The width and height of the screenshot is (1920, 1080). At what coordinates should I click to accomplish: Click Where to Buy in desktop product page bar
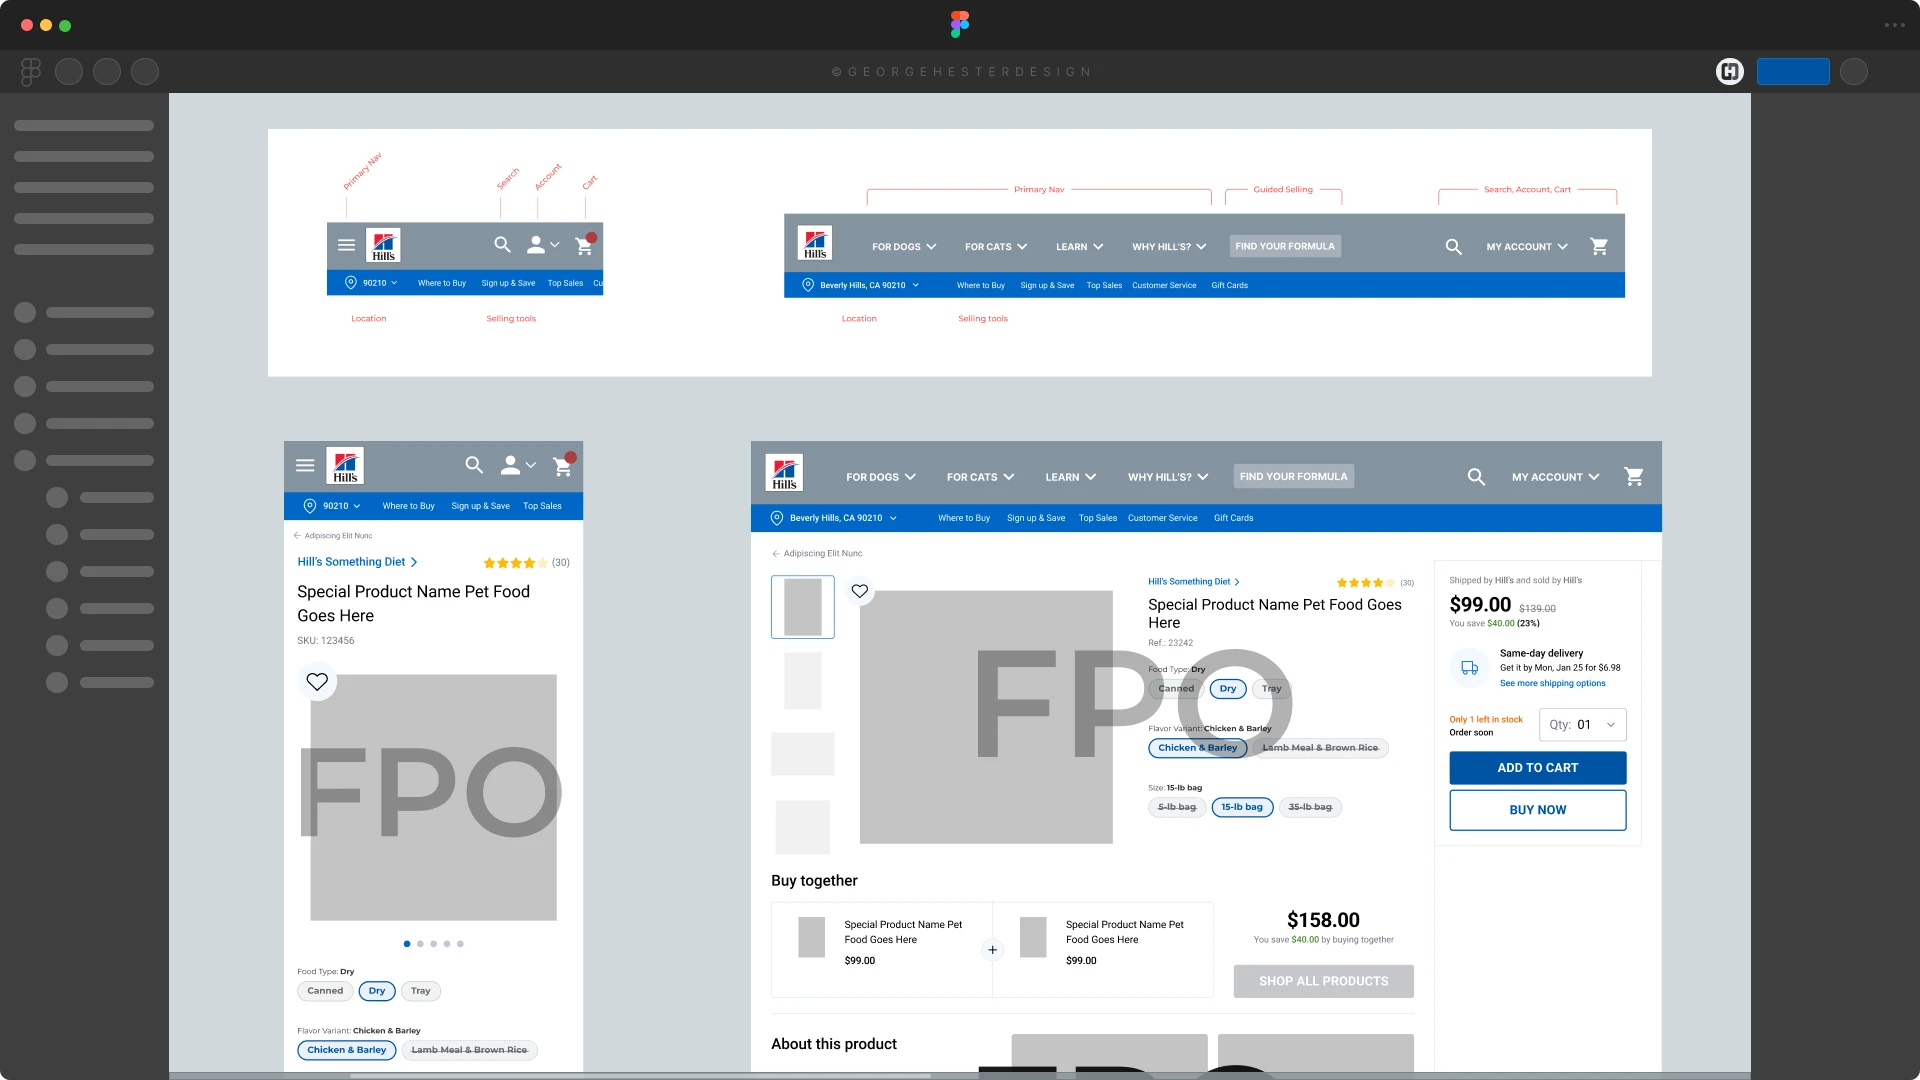click(x=964, y=518)
